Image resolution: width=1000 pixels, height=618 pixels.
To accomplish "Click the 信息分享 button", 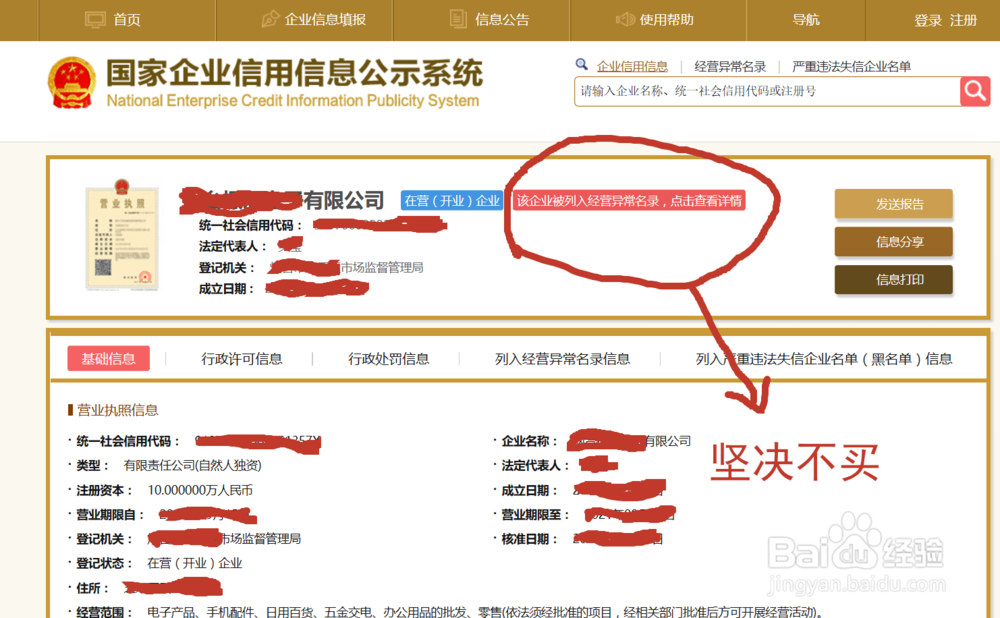I will 893,241.
